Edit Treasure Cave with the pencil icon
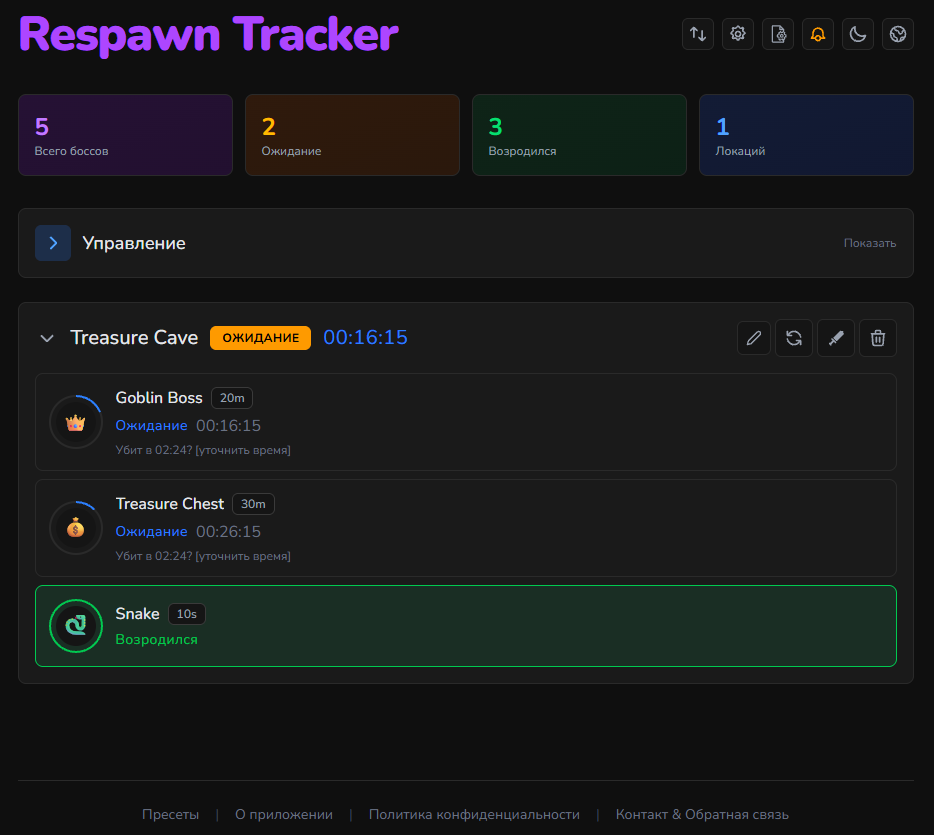The width and height of the screenshot is (934, 835). 754,338
